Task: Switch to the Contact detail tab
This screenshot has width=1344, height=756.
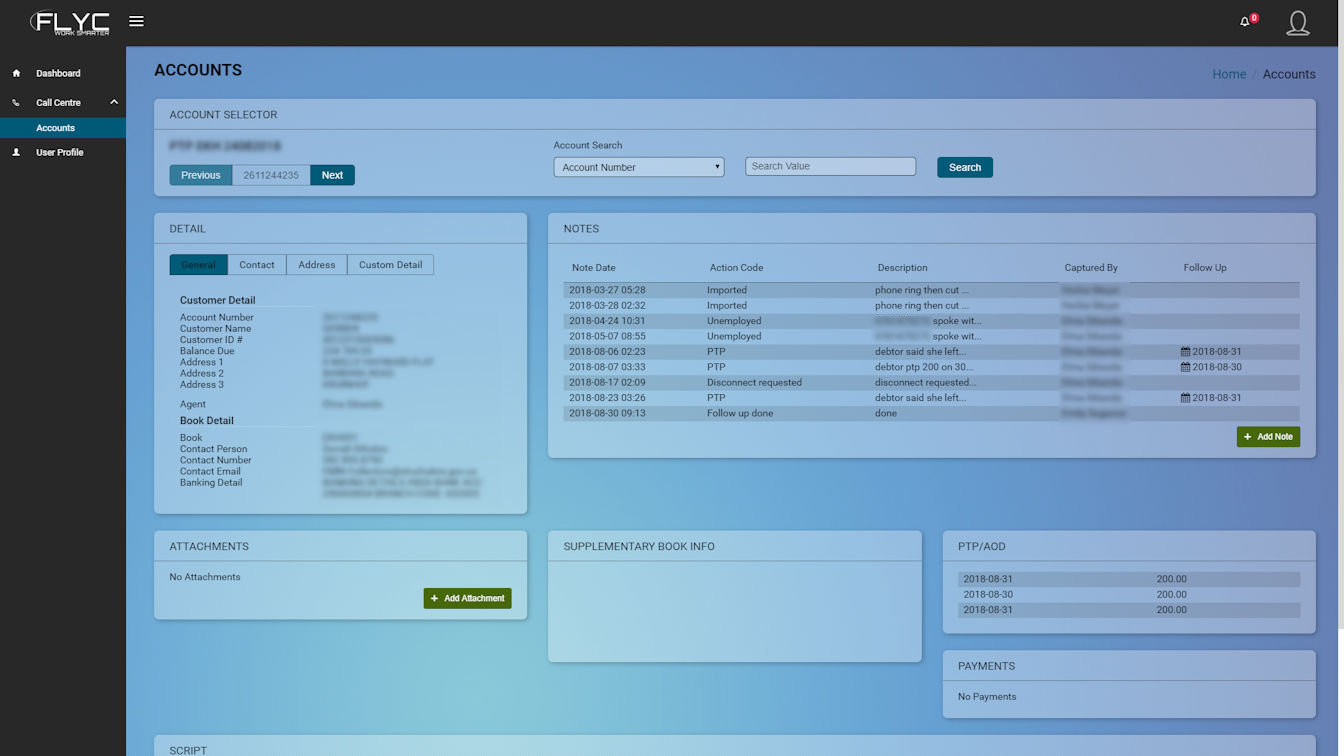Action: (x=257, y=265)
